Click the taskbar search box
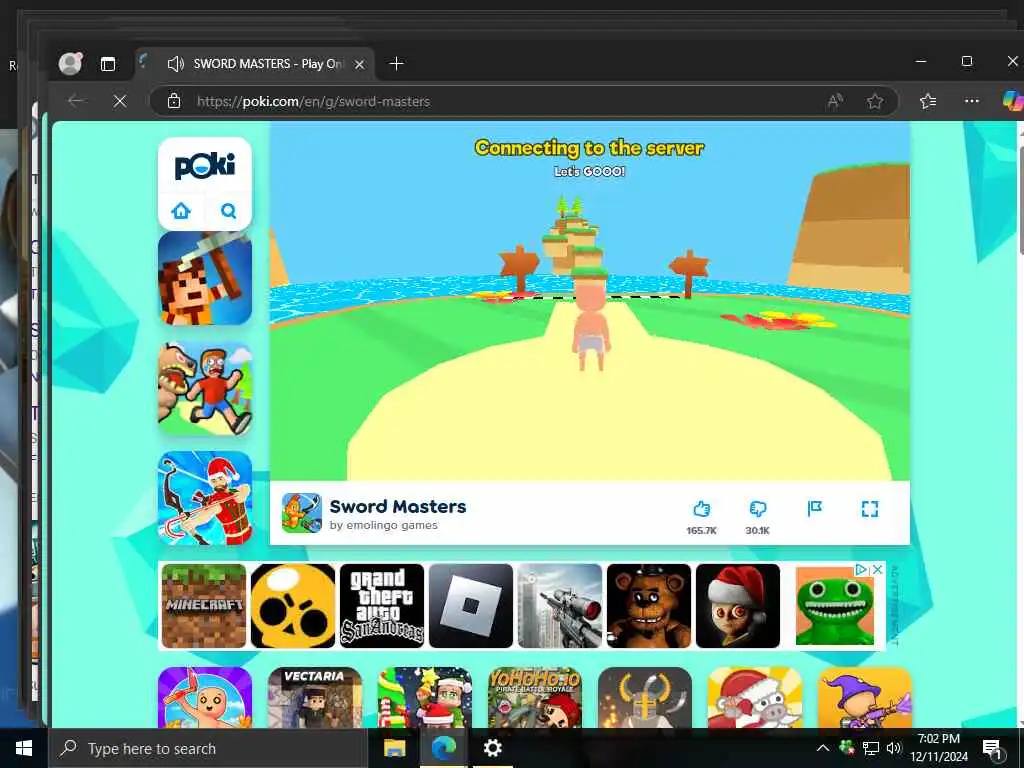Screen dimensions: 1024x768 point(208,748)
